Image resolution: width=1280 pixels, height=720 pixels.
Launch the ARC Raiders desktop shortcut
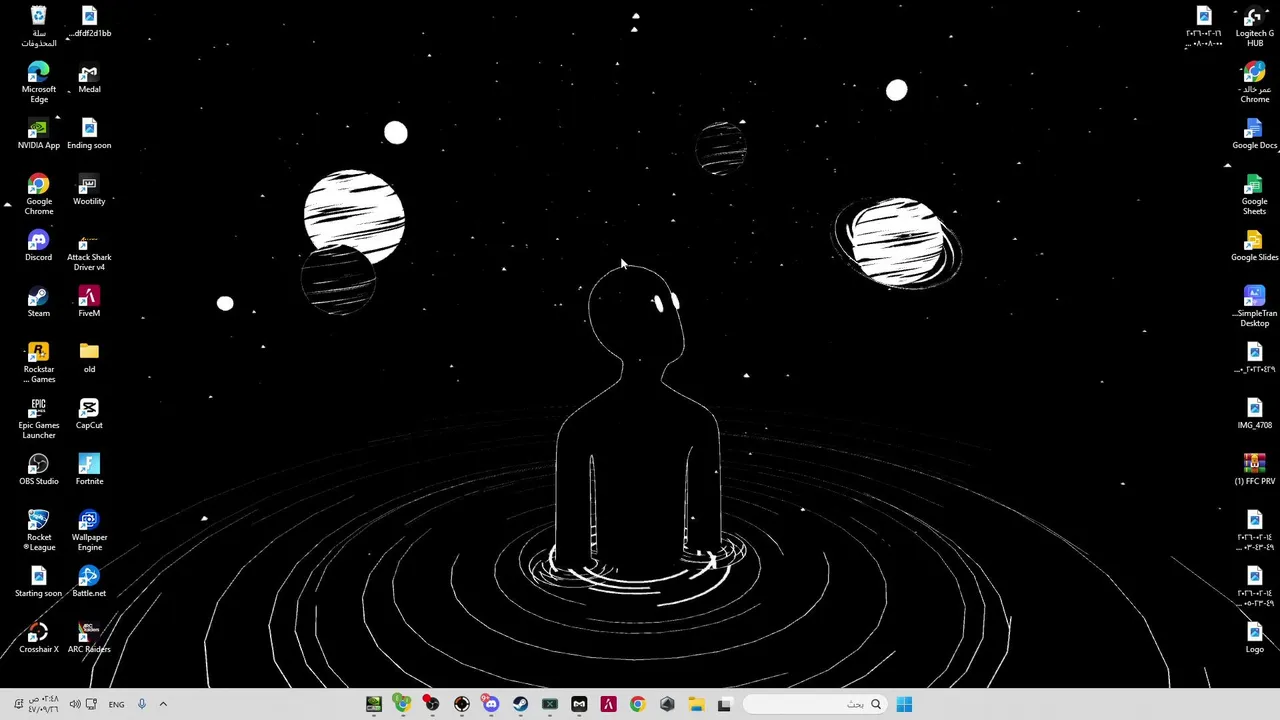[x=89, y=638]
